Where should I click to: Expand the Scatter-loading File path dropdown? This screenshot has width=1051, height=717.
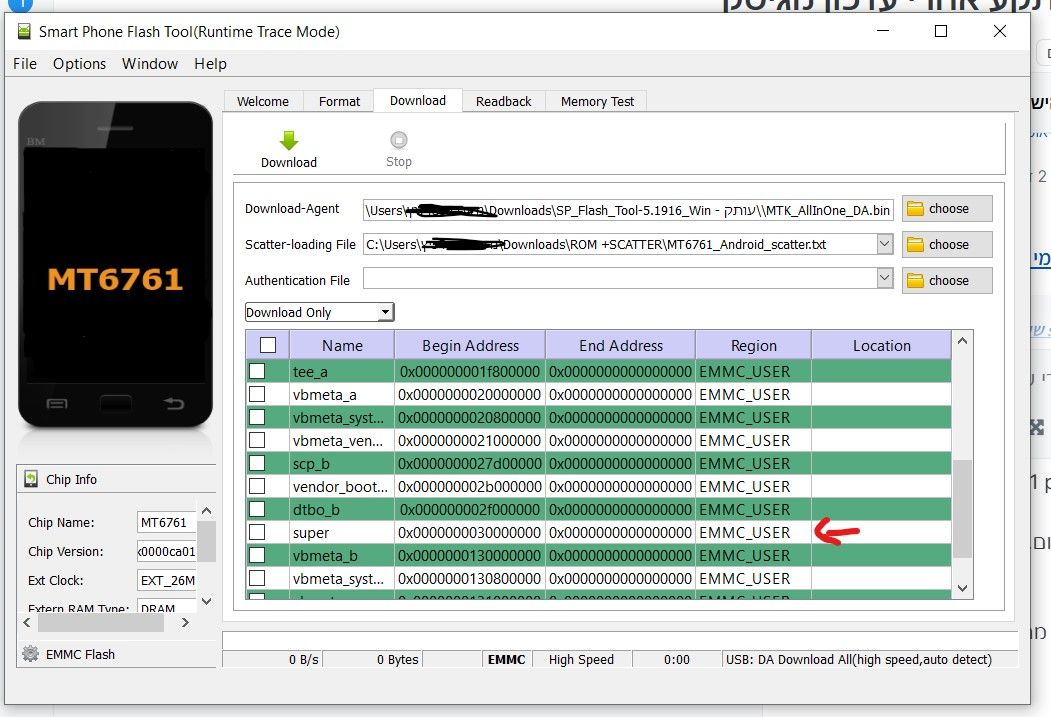[884, 244]
